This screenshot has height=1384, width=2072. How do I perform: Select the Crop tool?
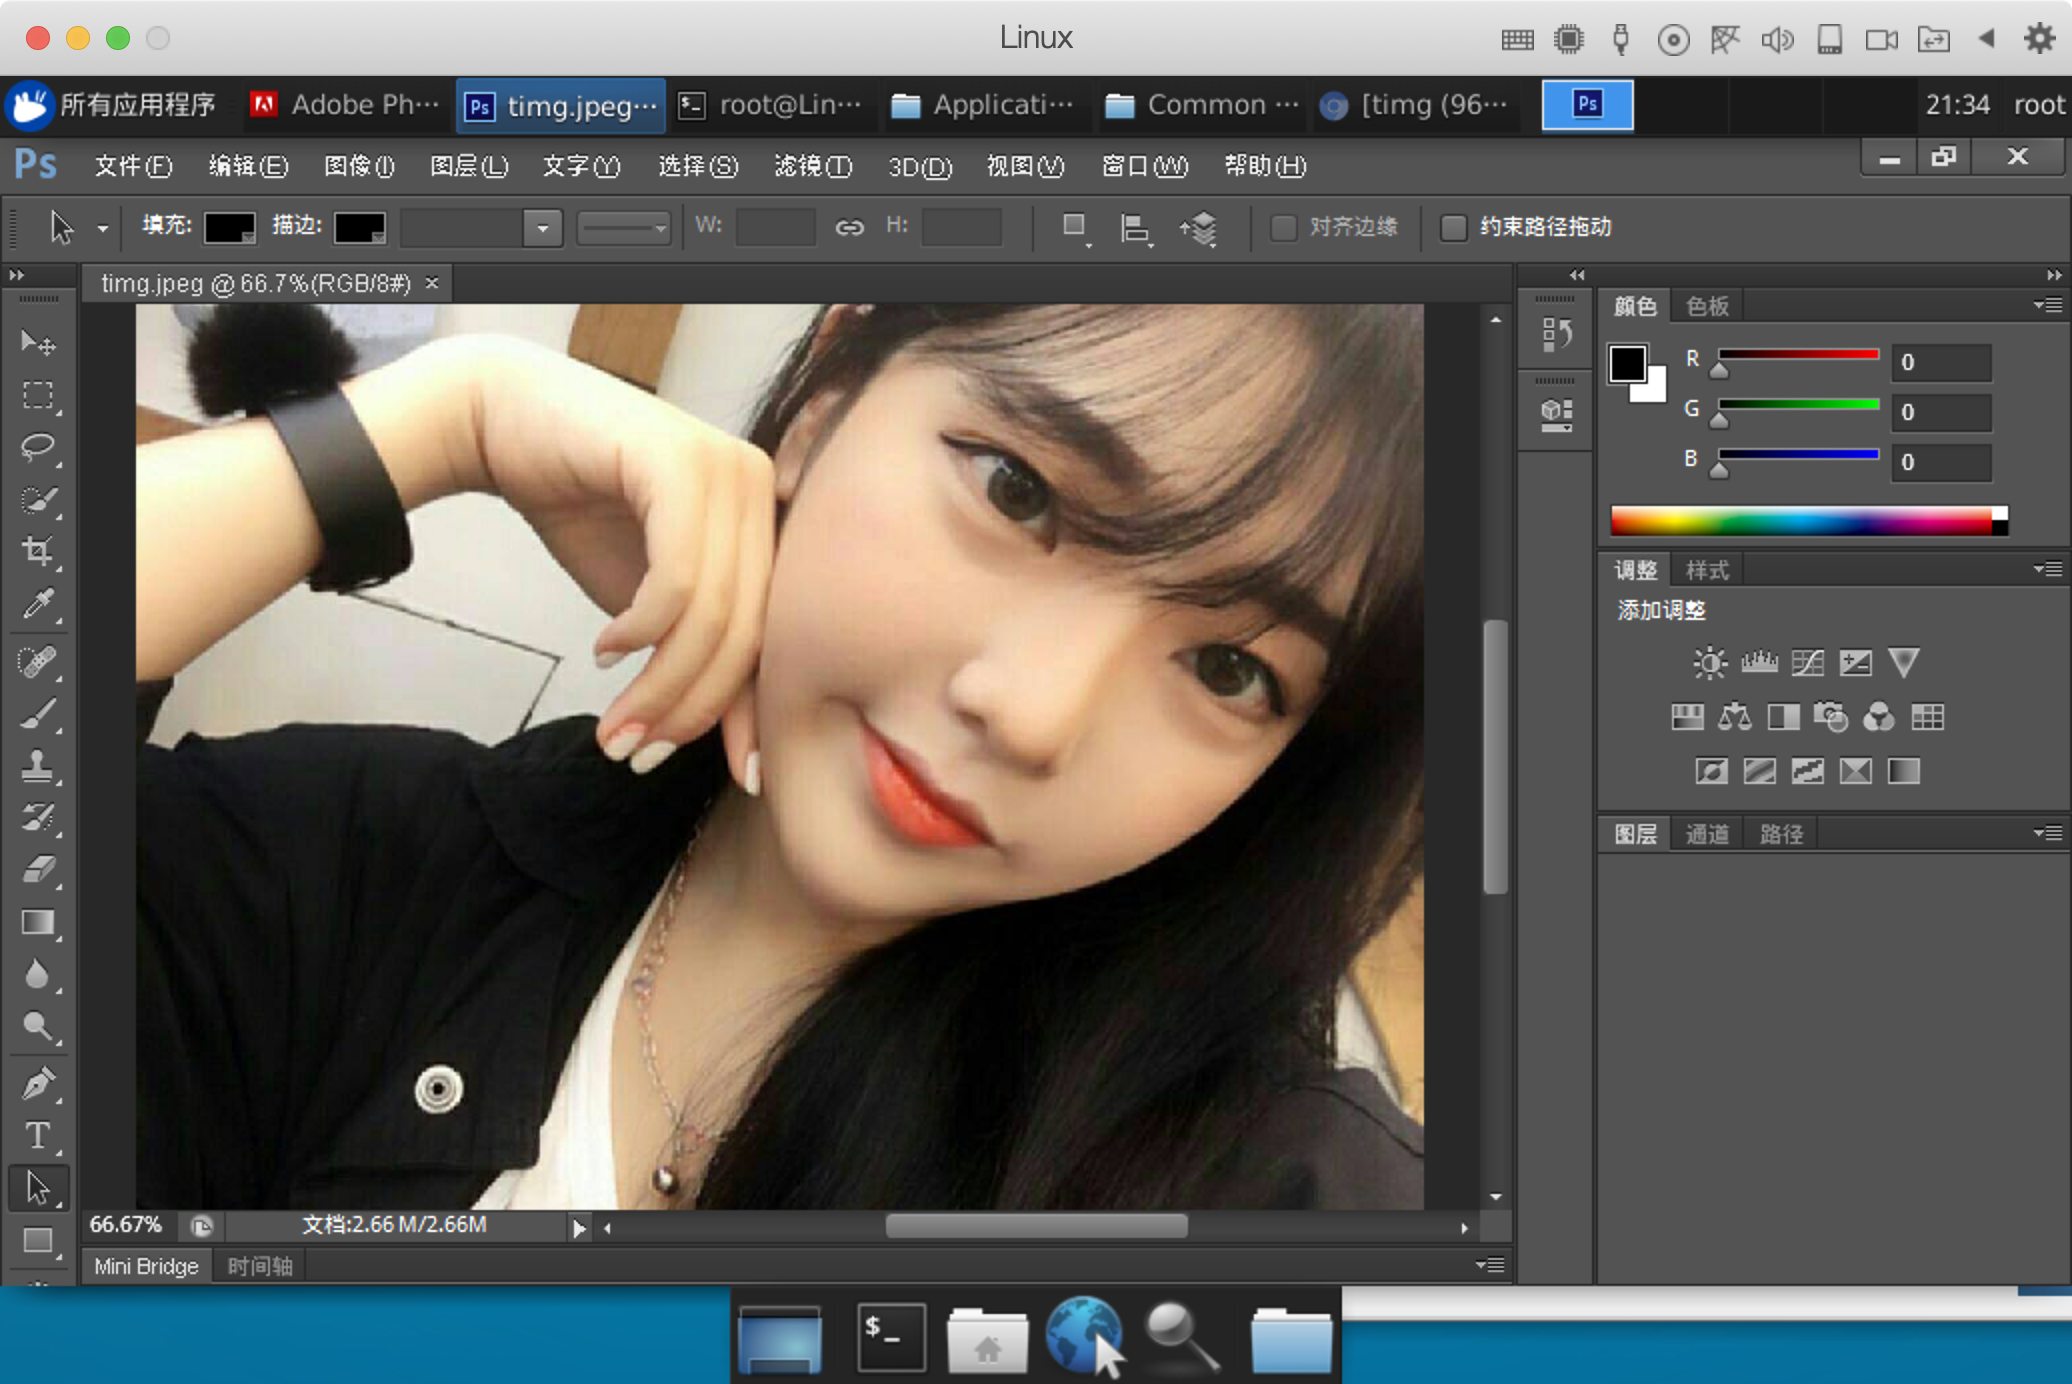(38, 551)
